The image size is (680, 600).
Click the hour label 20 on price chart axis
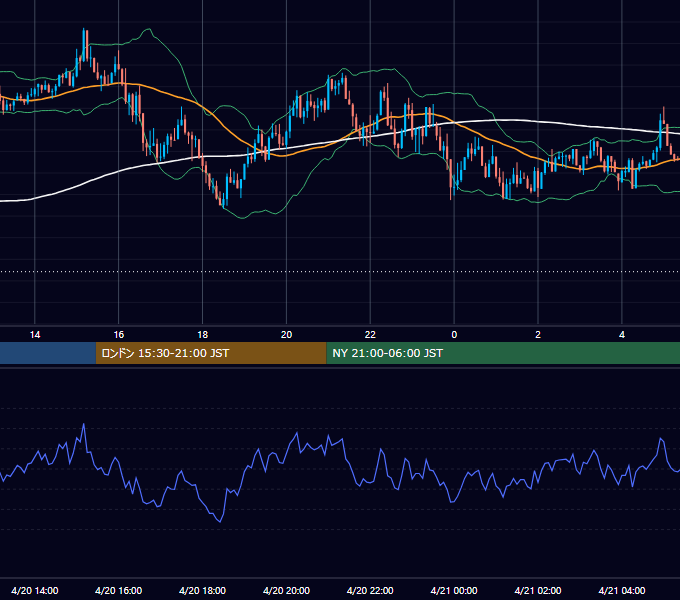tap(286, 335)
